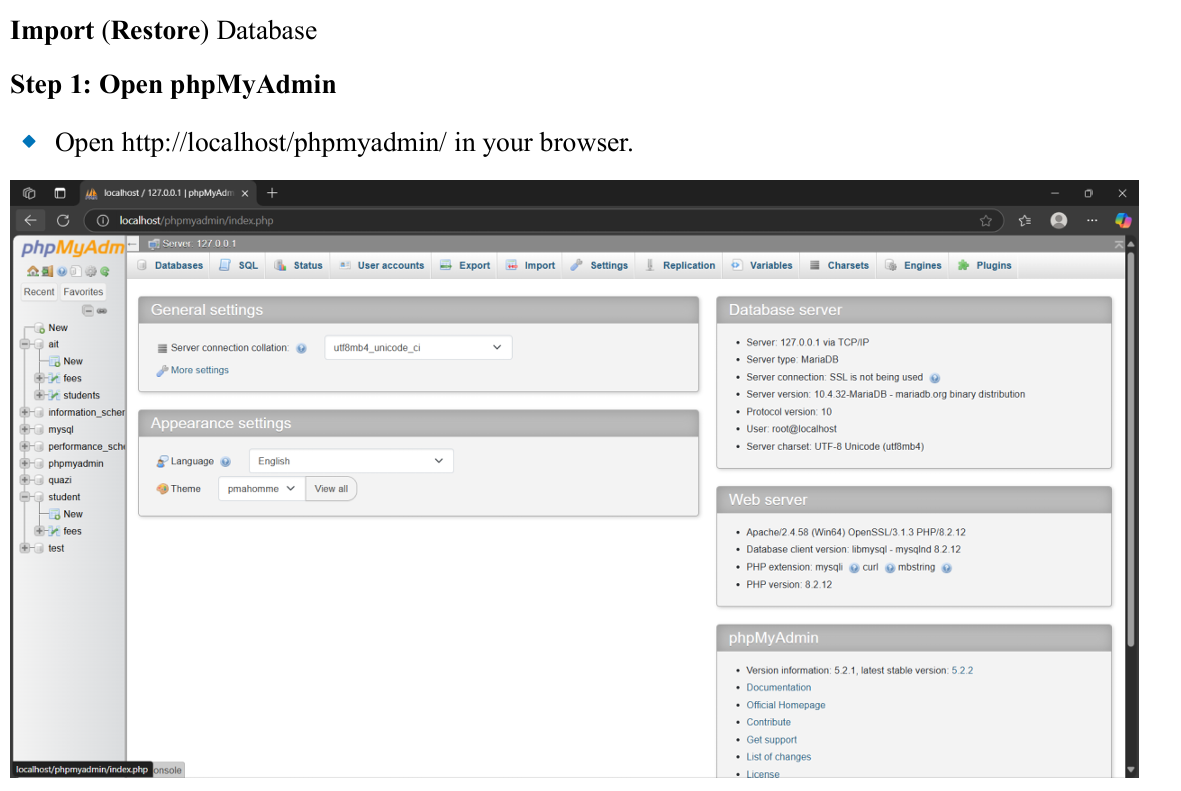Click the Get support link
1181x791 pixels.
(x=771, y=740)
